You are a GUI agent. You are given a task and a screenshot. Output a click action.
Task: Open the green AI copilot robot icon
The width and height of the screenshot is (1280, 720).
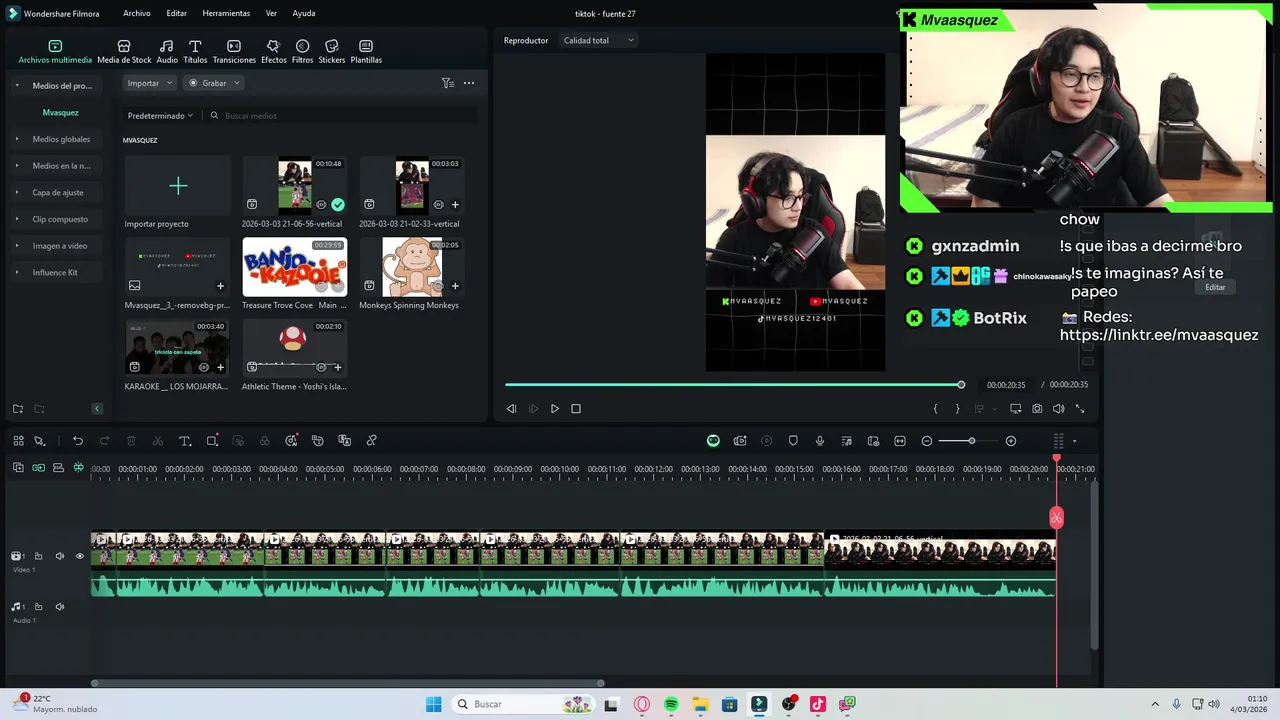[x=713, y=441]
